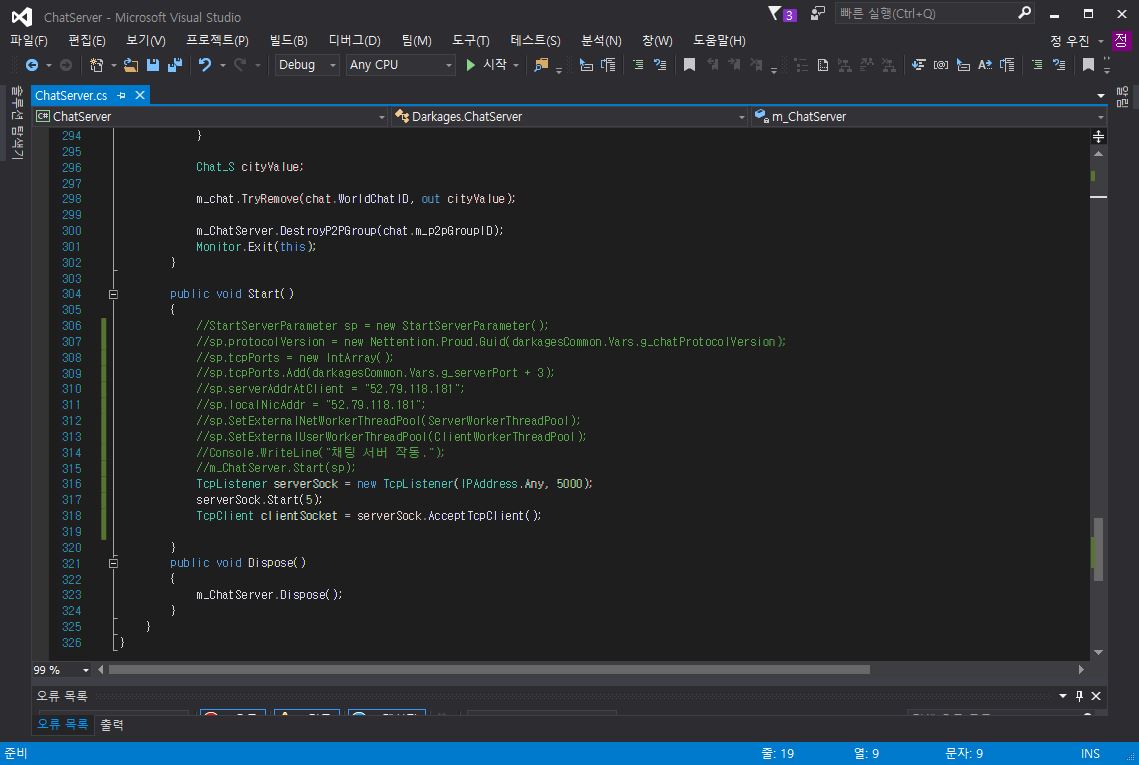
Task: Expand the 99 % zoom level dropdown
Action: click(86, 670)
